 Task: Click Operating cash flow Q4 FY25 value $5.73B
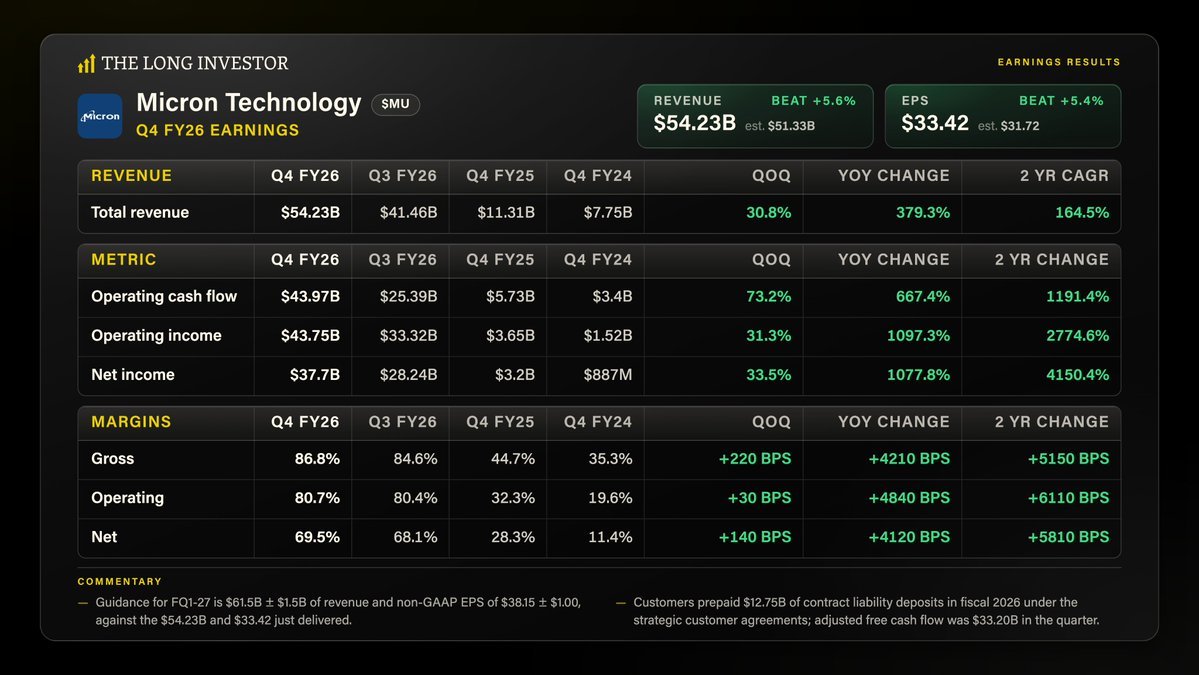pos(510,297)
